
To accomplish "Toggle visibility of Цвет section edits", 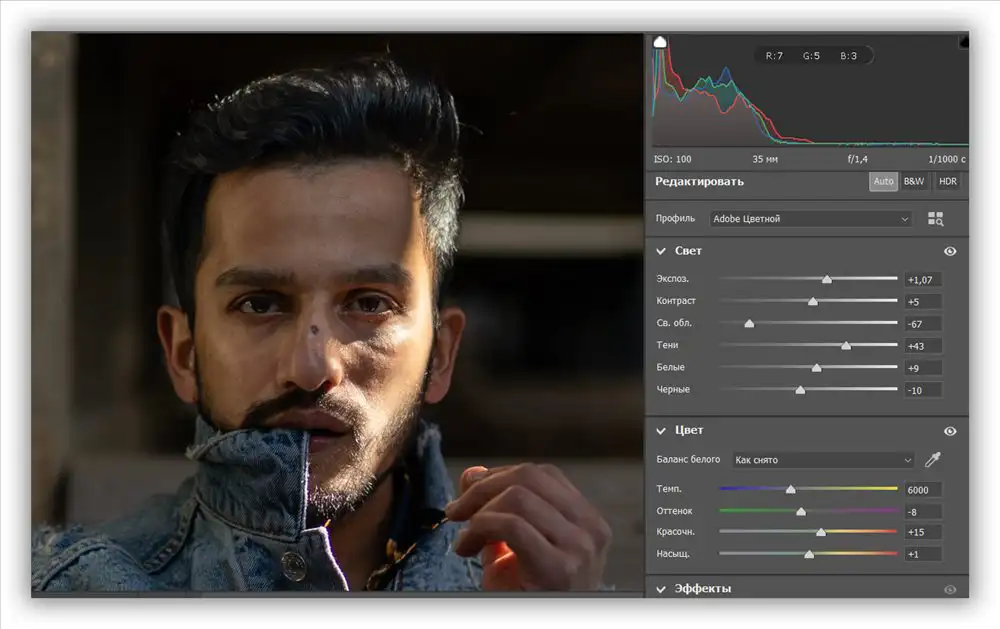I will (x=949, y=430).
